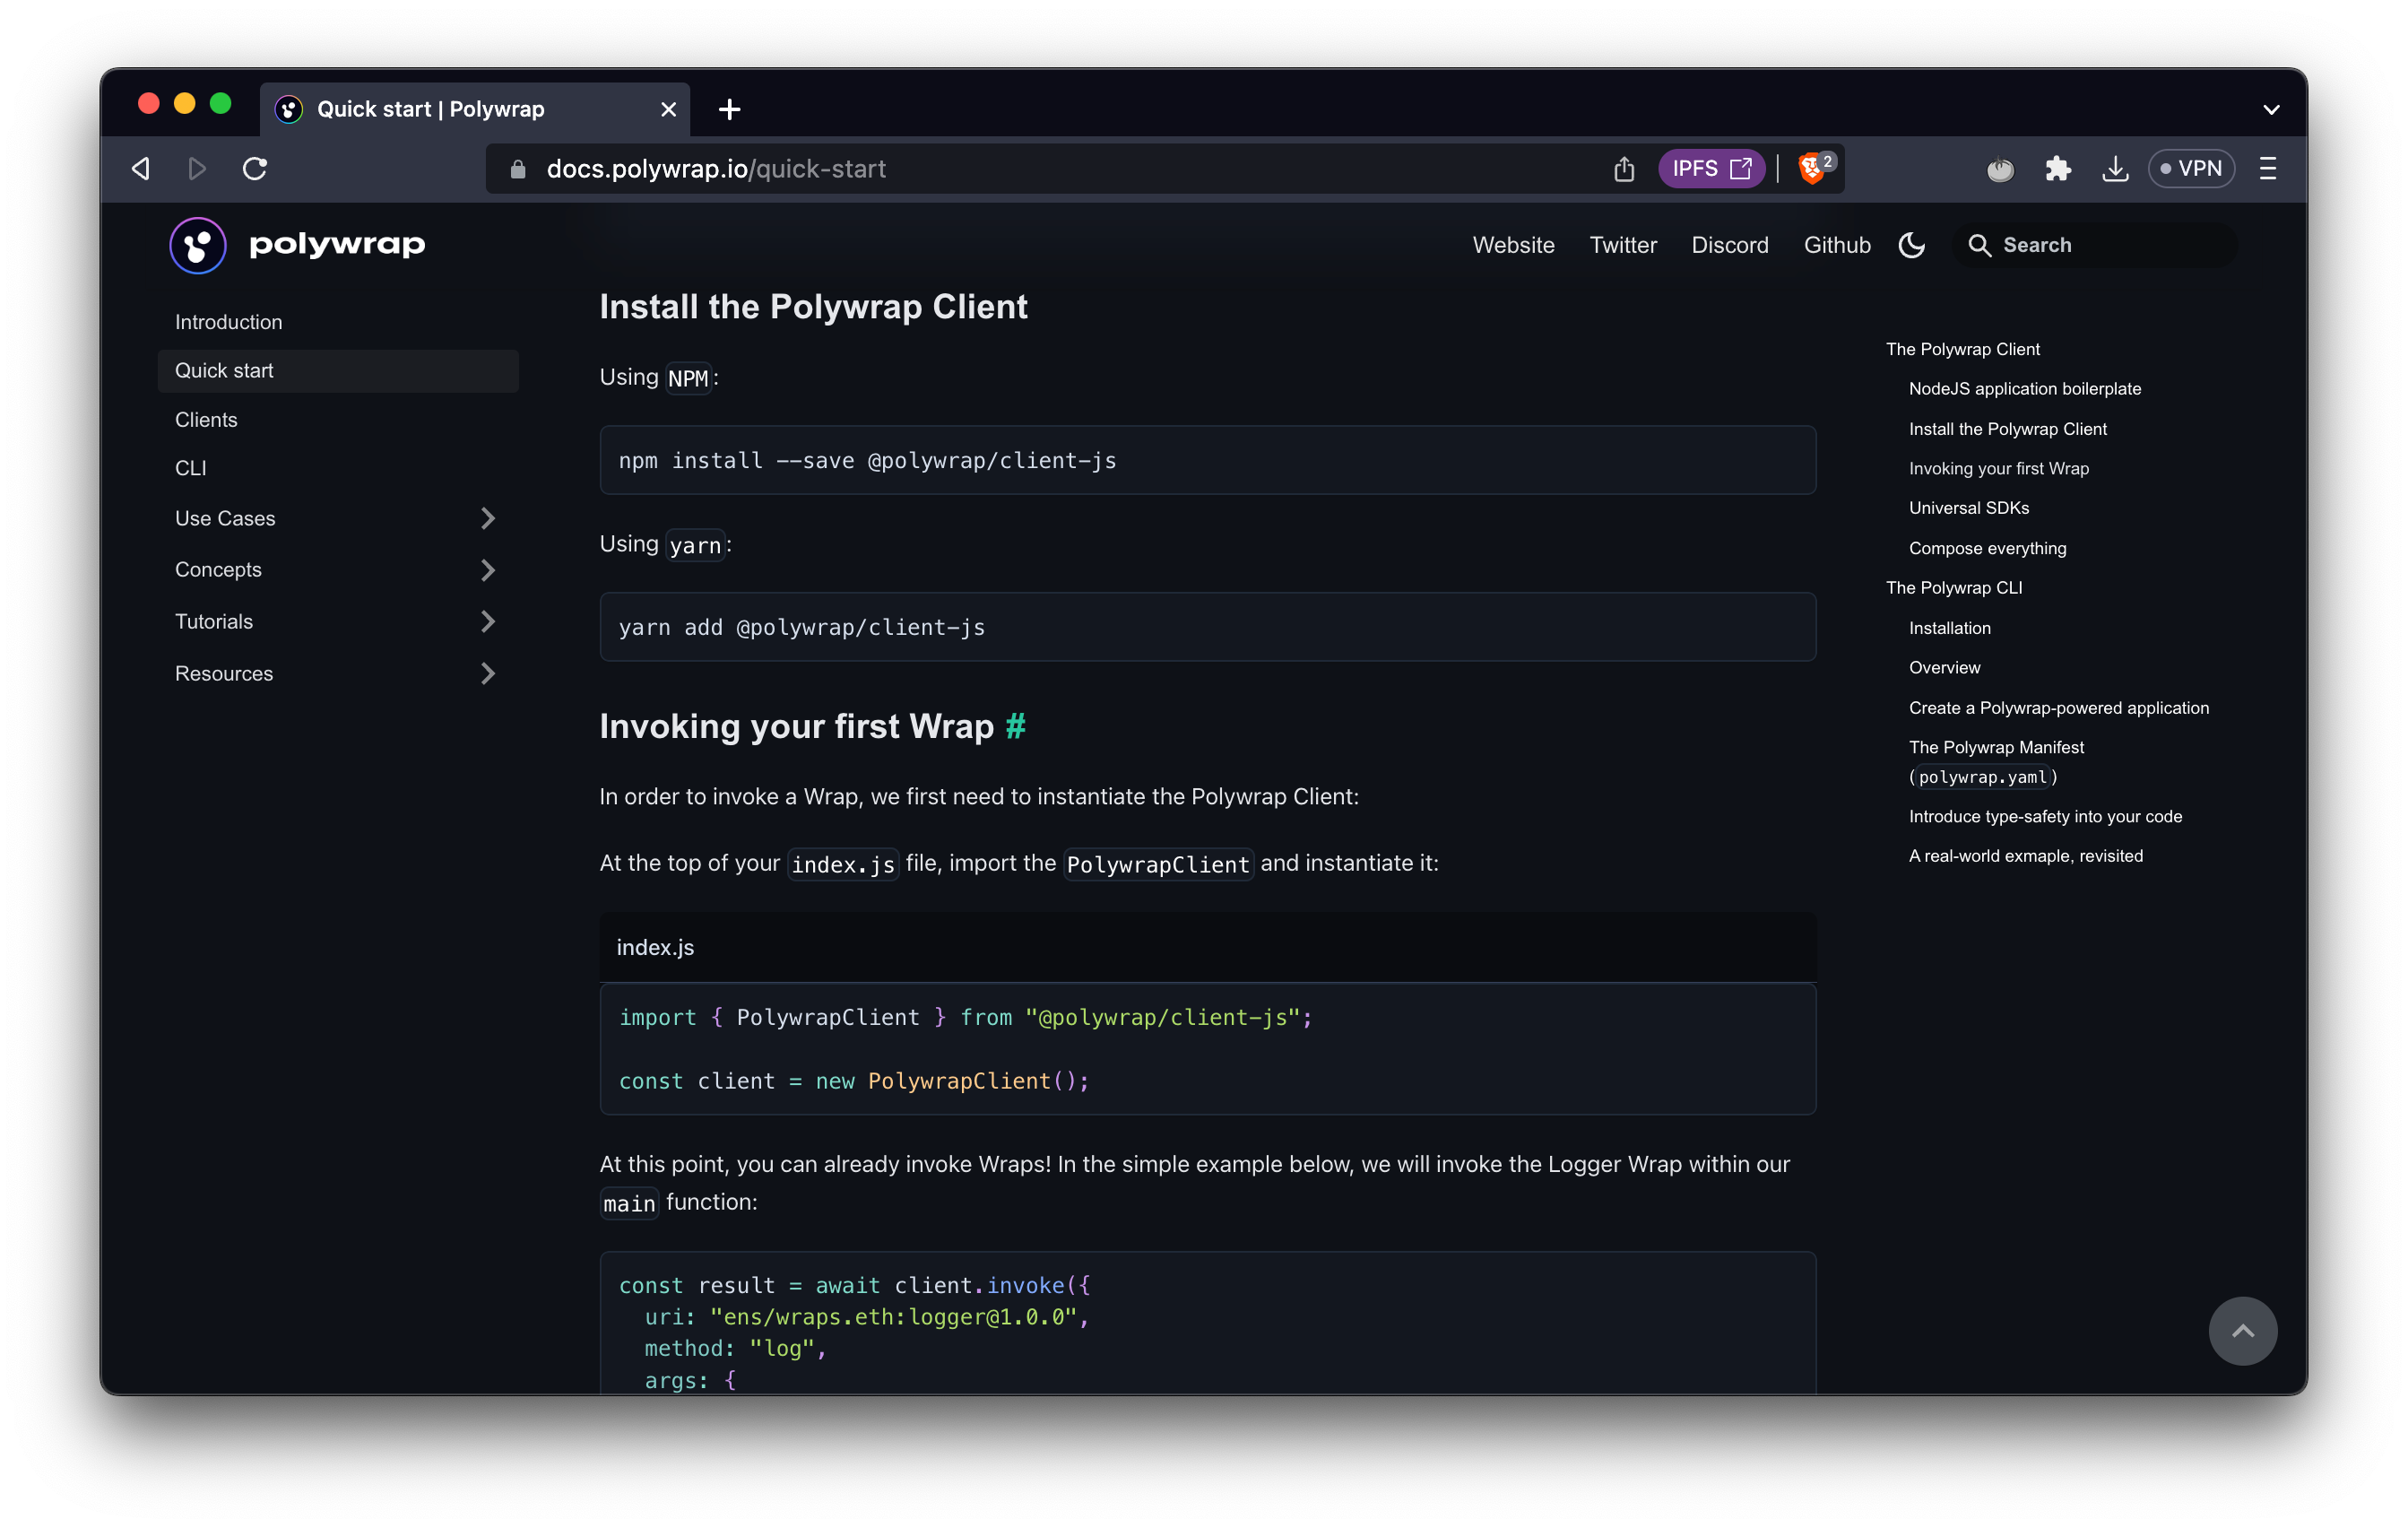
Task: Click the browser back arrow
Action: 141,168
